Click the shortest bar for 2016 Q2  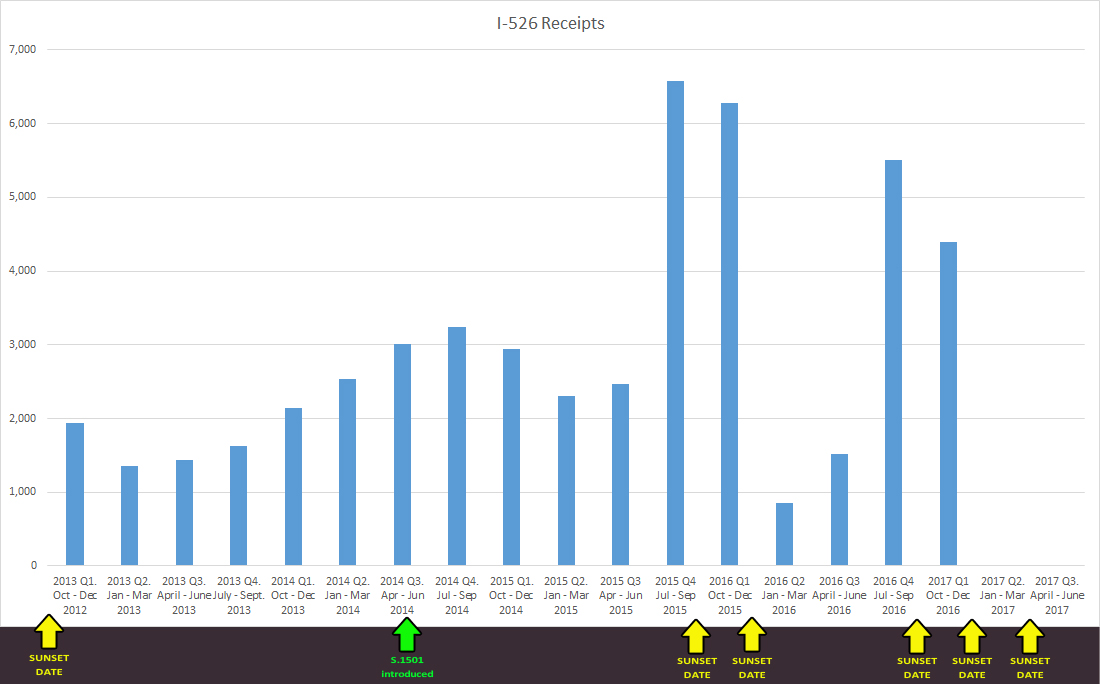point(784,534)
